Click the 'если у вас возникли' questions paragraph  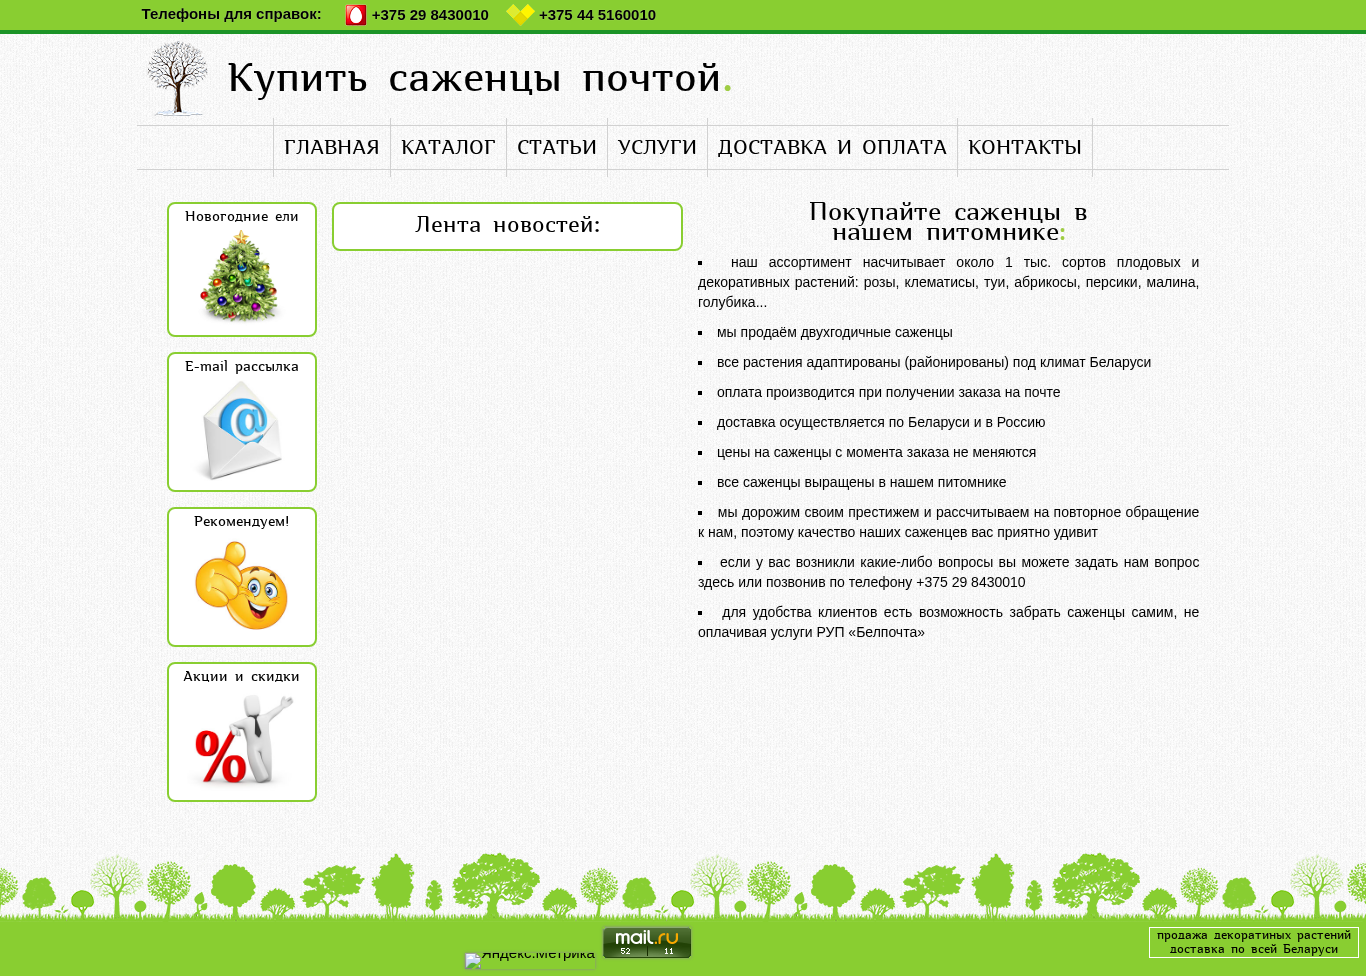(x=948, y=572)
